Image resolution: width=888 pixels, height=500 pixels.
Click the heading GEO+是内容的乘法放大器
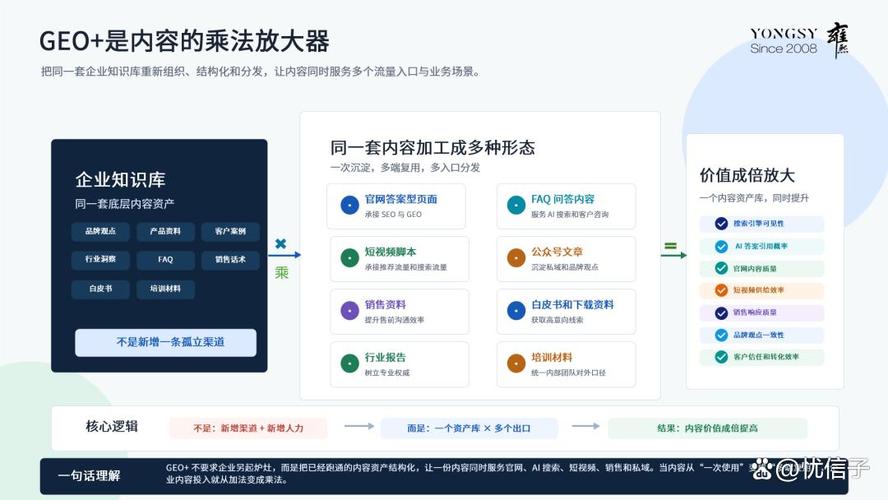184,41
